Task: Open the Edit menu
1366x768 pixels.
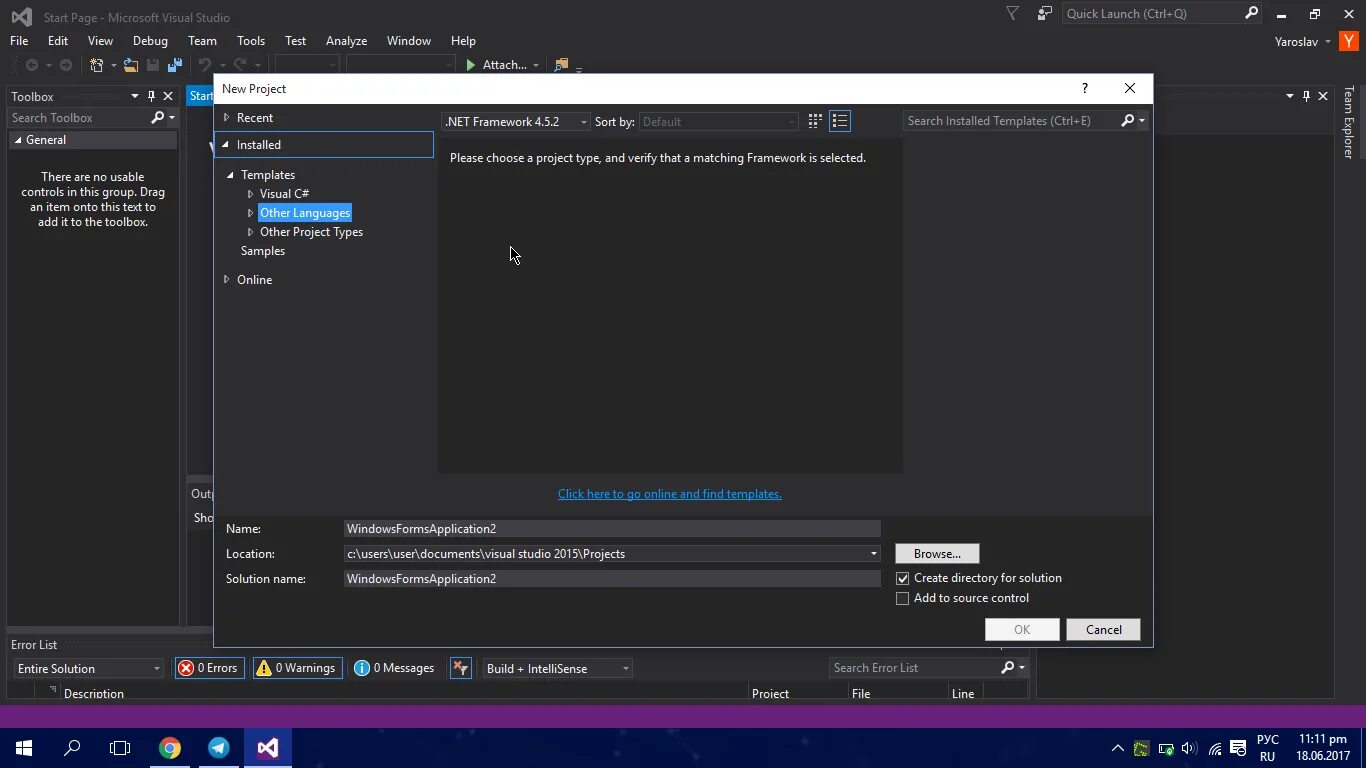Action: (58, 41)
